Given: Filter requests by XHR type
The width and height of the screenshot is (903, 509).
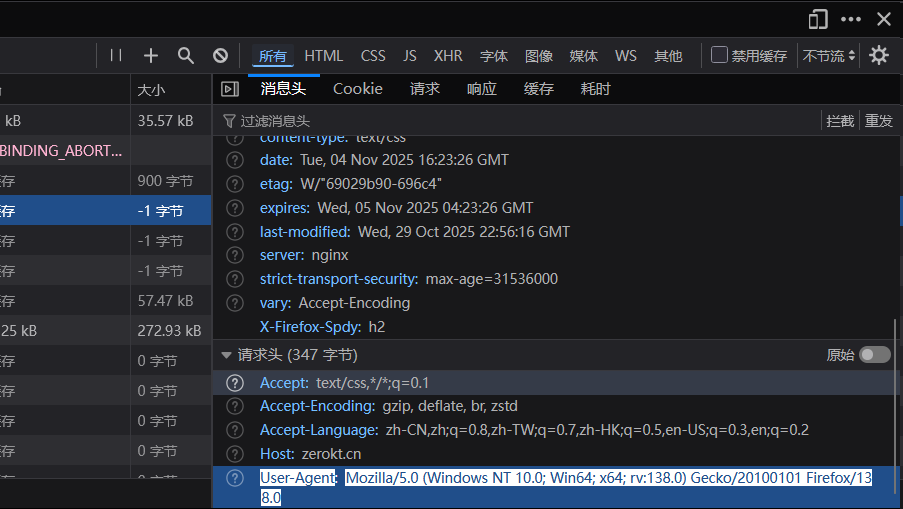Looking at the screenshot, I should [447, 56].
